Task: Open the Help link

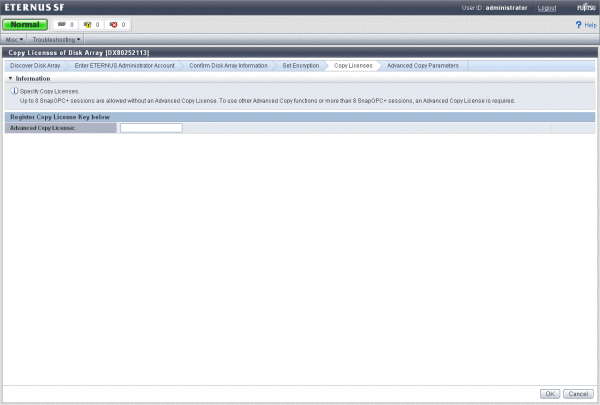Action: pos(590,25)
